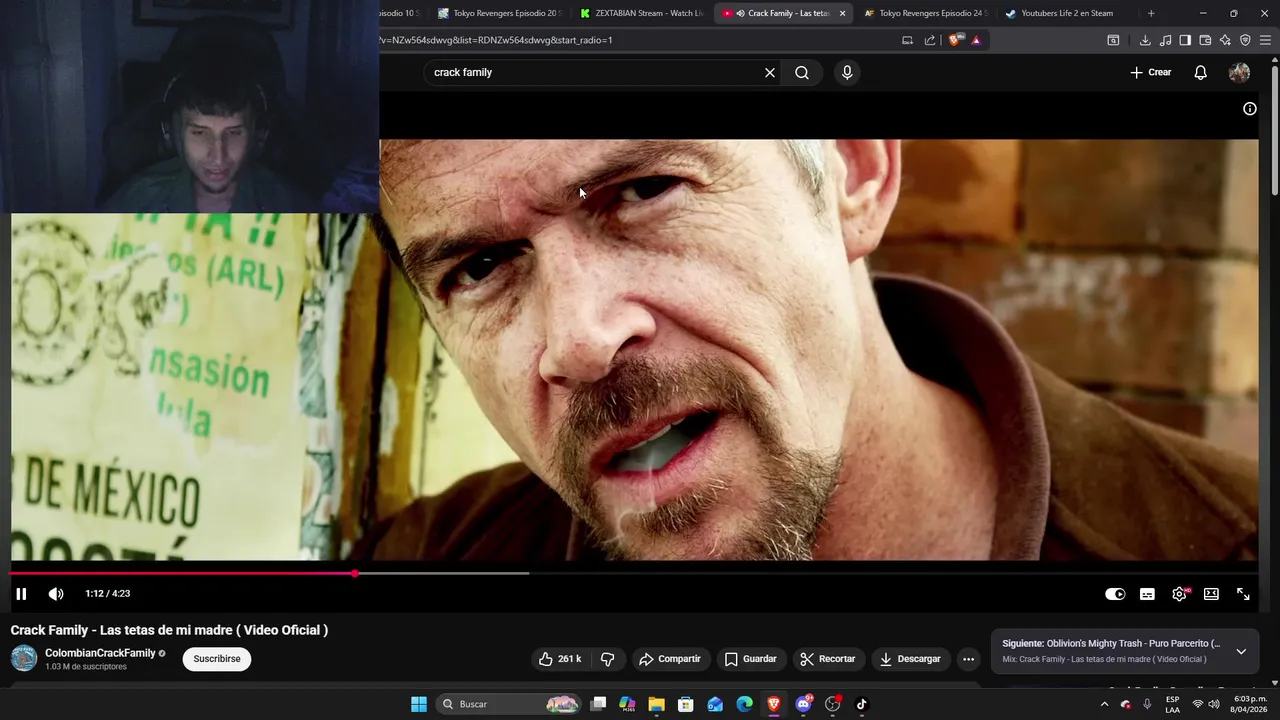The height and width of the screenshot is (720, 1280).
Task: Click the red progress bar scrubber dot
Action: pos(355,573)
